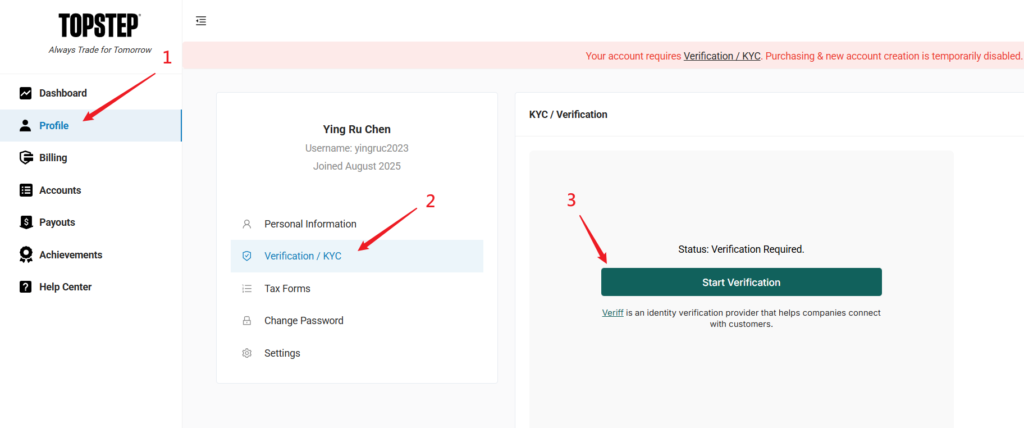Click the Dashboard chart icon in sidebar
The width and height of the screenshot is (1024, 428).
[26, 93]
